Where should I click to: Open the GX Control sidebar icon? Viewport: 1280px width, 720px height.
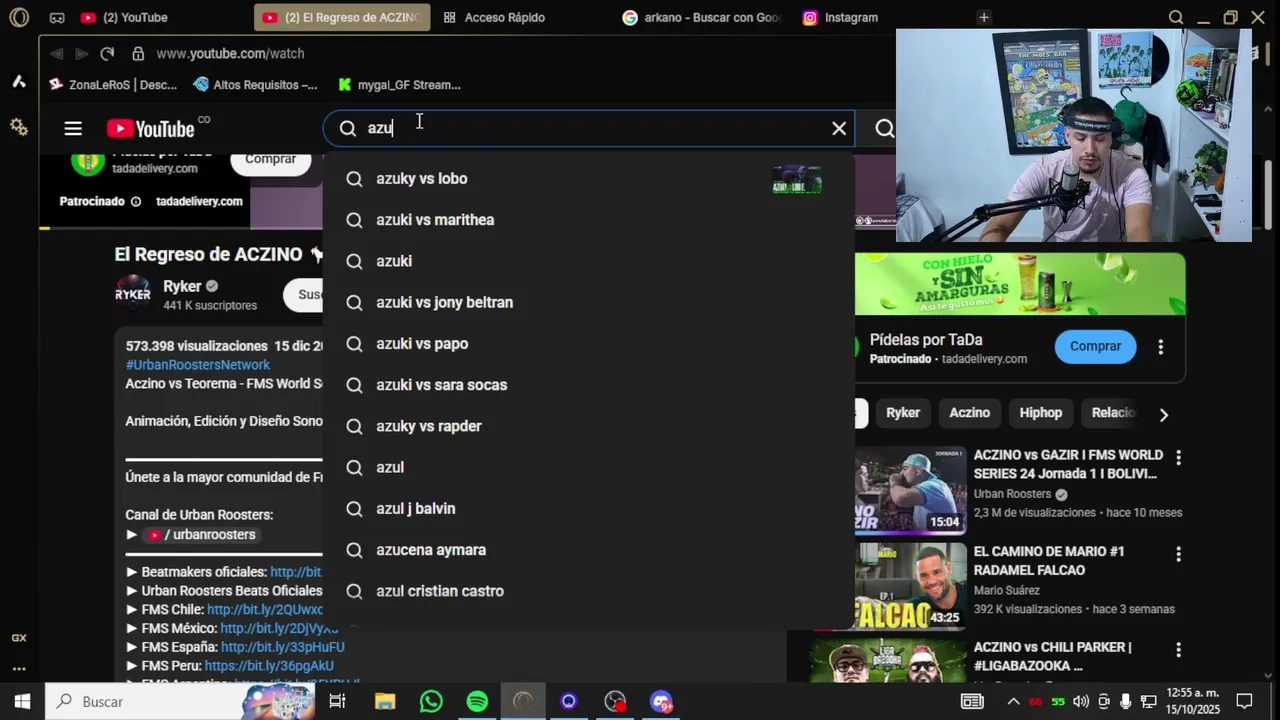point(19,82)
